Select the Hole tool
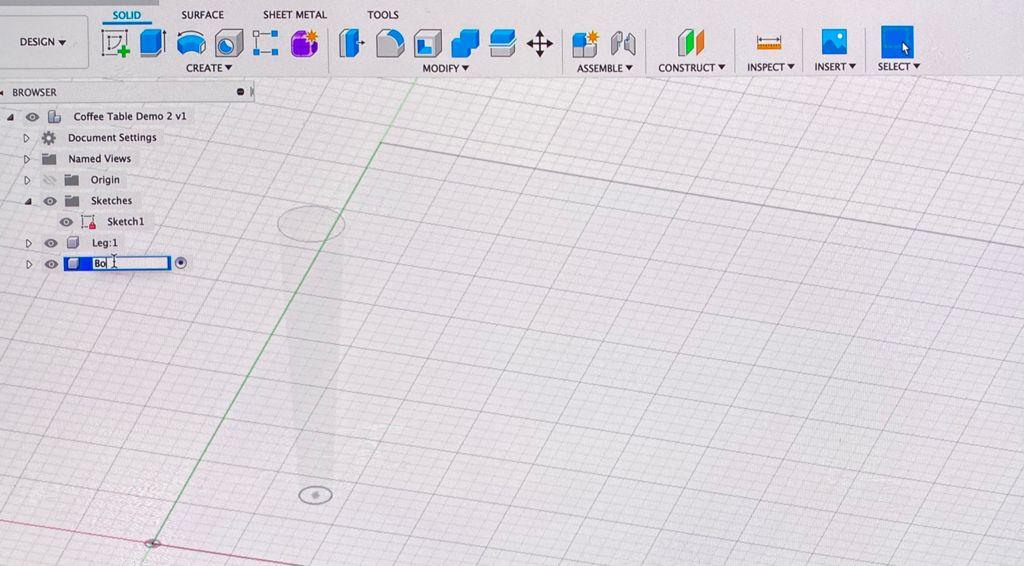This screenshot has height=566, width=1024. [x=229, y=44]
